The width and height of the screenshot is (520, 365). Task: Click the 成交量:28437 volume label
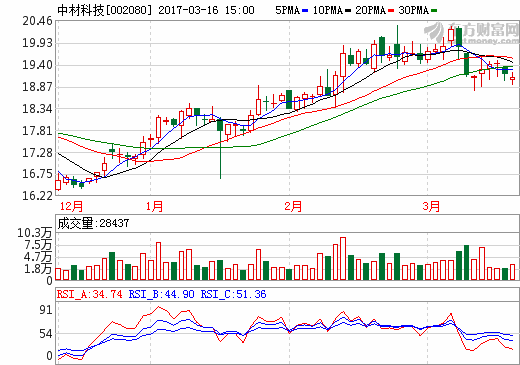coord(93,223)
